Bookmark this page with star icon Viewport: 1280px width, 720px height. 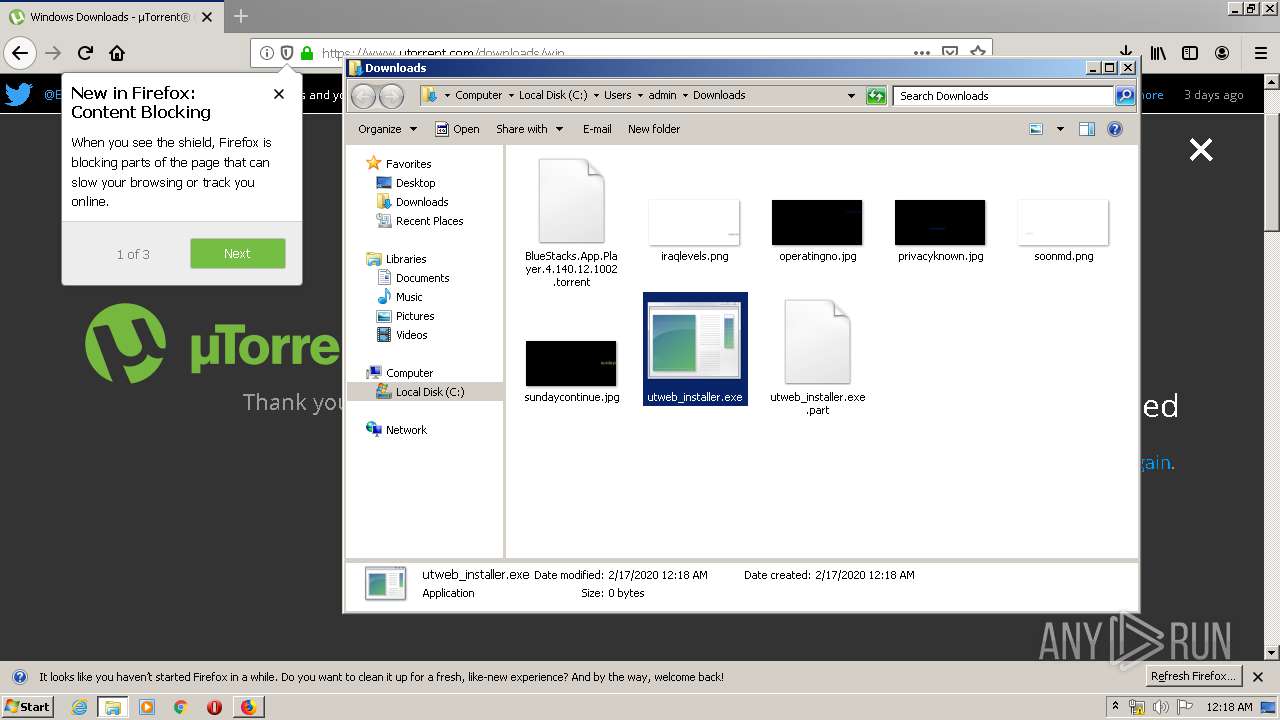coord(977,53)
